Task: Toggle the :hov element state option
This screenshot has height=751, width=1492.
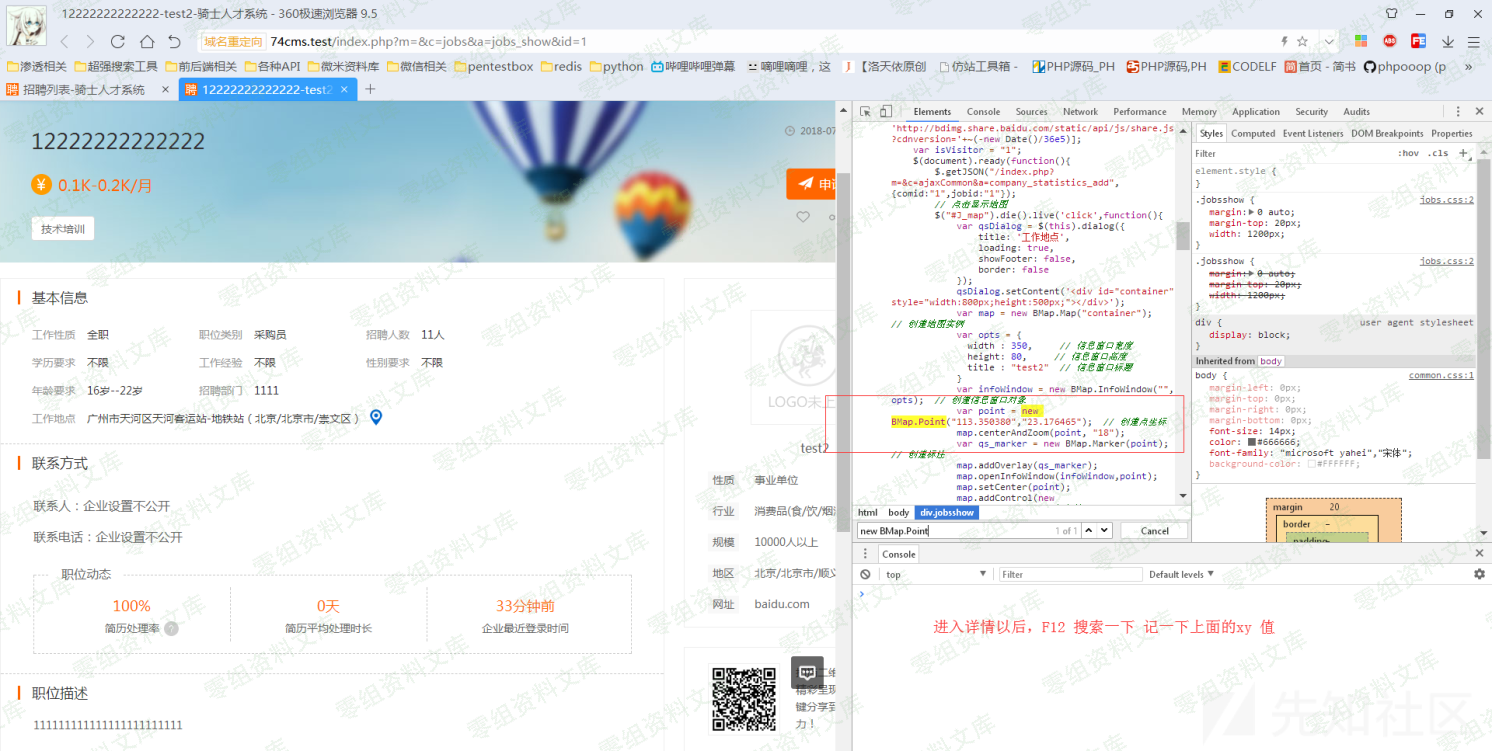Action: [x=1408, y=154]
